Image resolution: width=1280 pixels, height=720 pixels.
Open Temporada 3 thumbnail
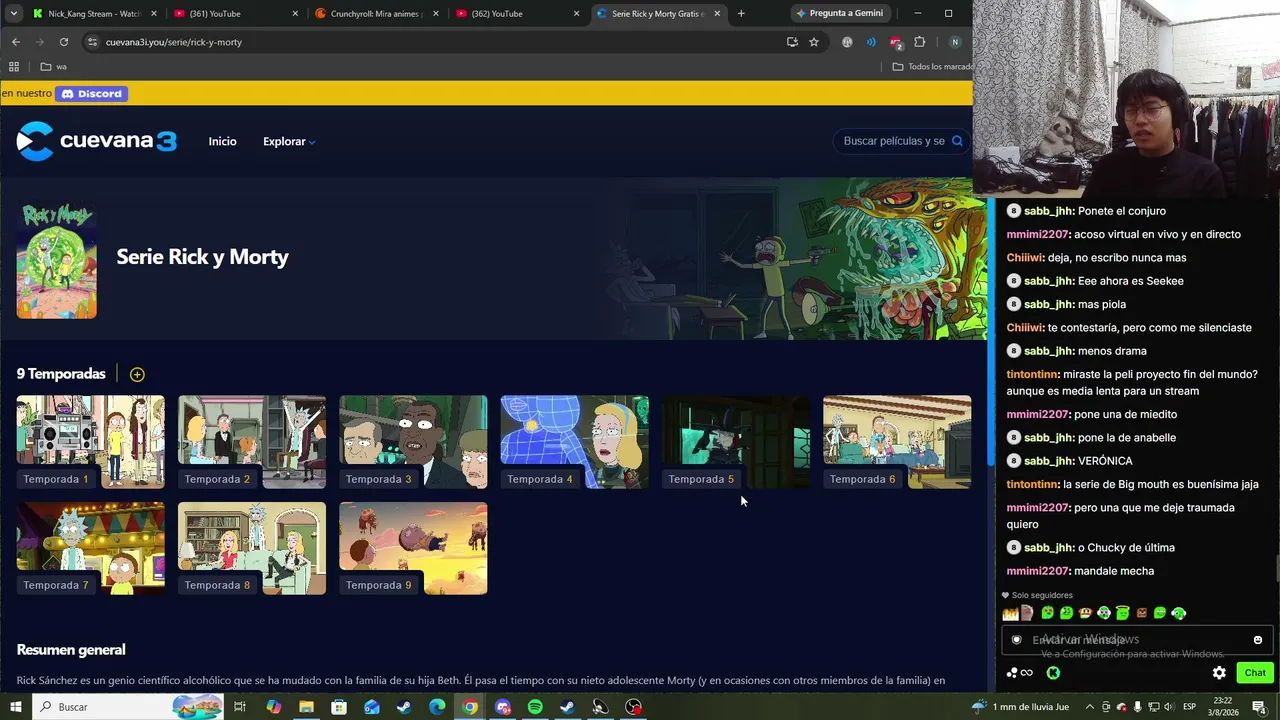tap(413, 442)
